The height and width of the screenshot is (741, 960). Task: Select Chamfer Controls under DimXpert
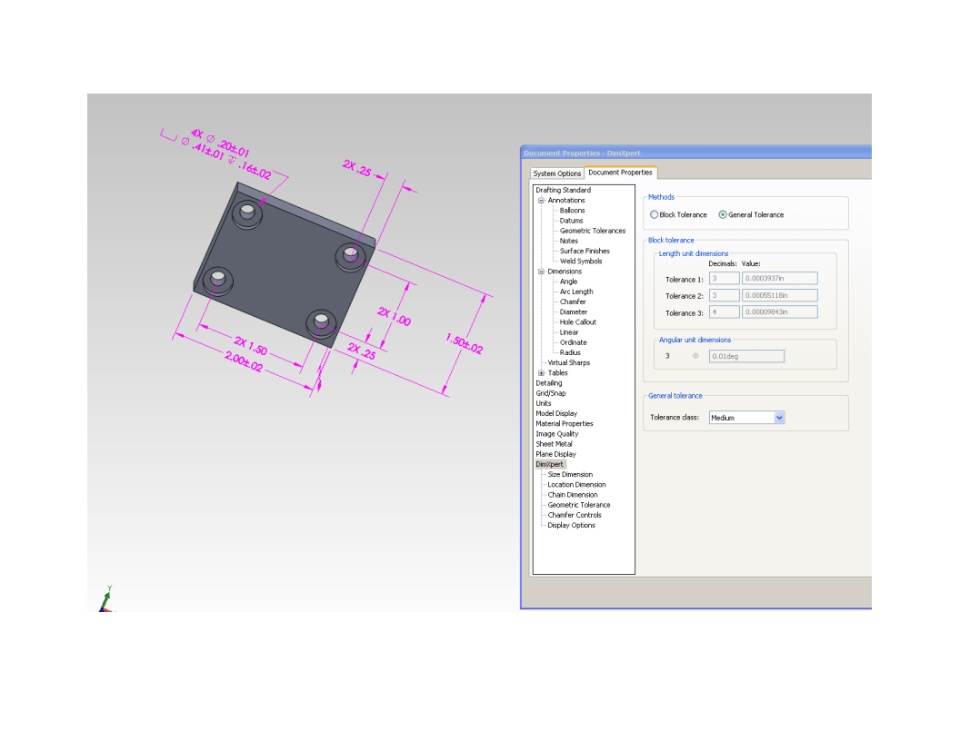[574, 515]
